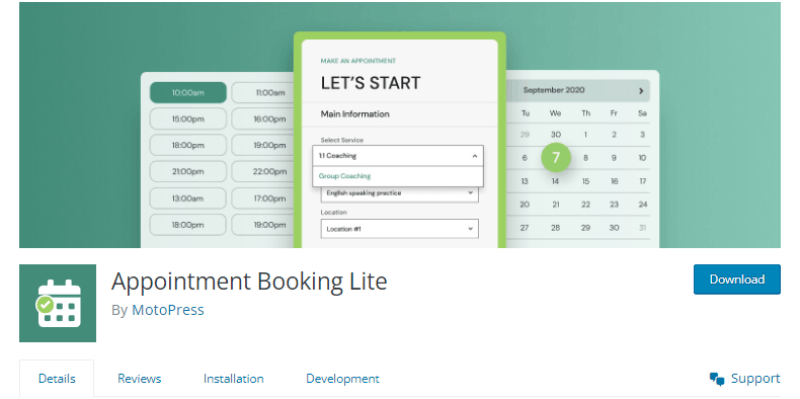800x399 pixels.
Task: Select the 17:00pm time slot
Action: pyautogui.click(x=263, y=198)
